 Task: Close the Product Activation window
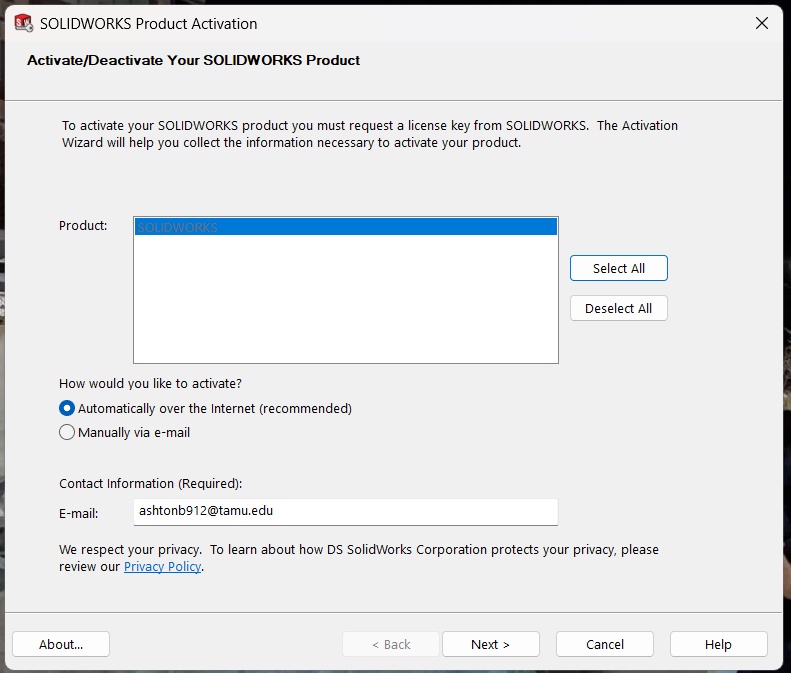click(x=762, y=23)
